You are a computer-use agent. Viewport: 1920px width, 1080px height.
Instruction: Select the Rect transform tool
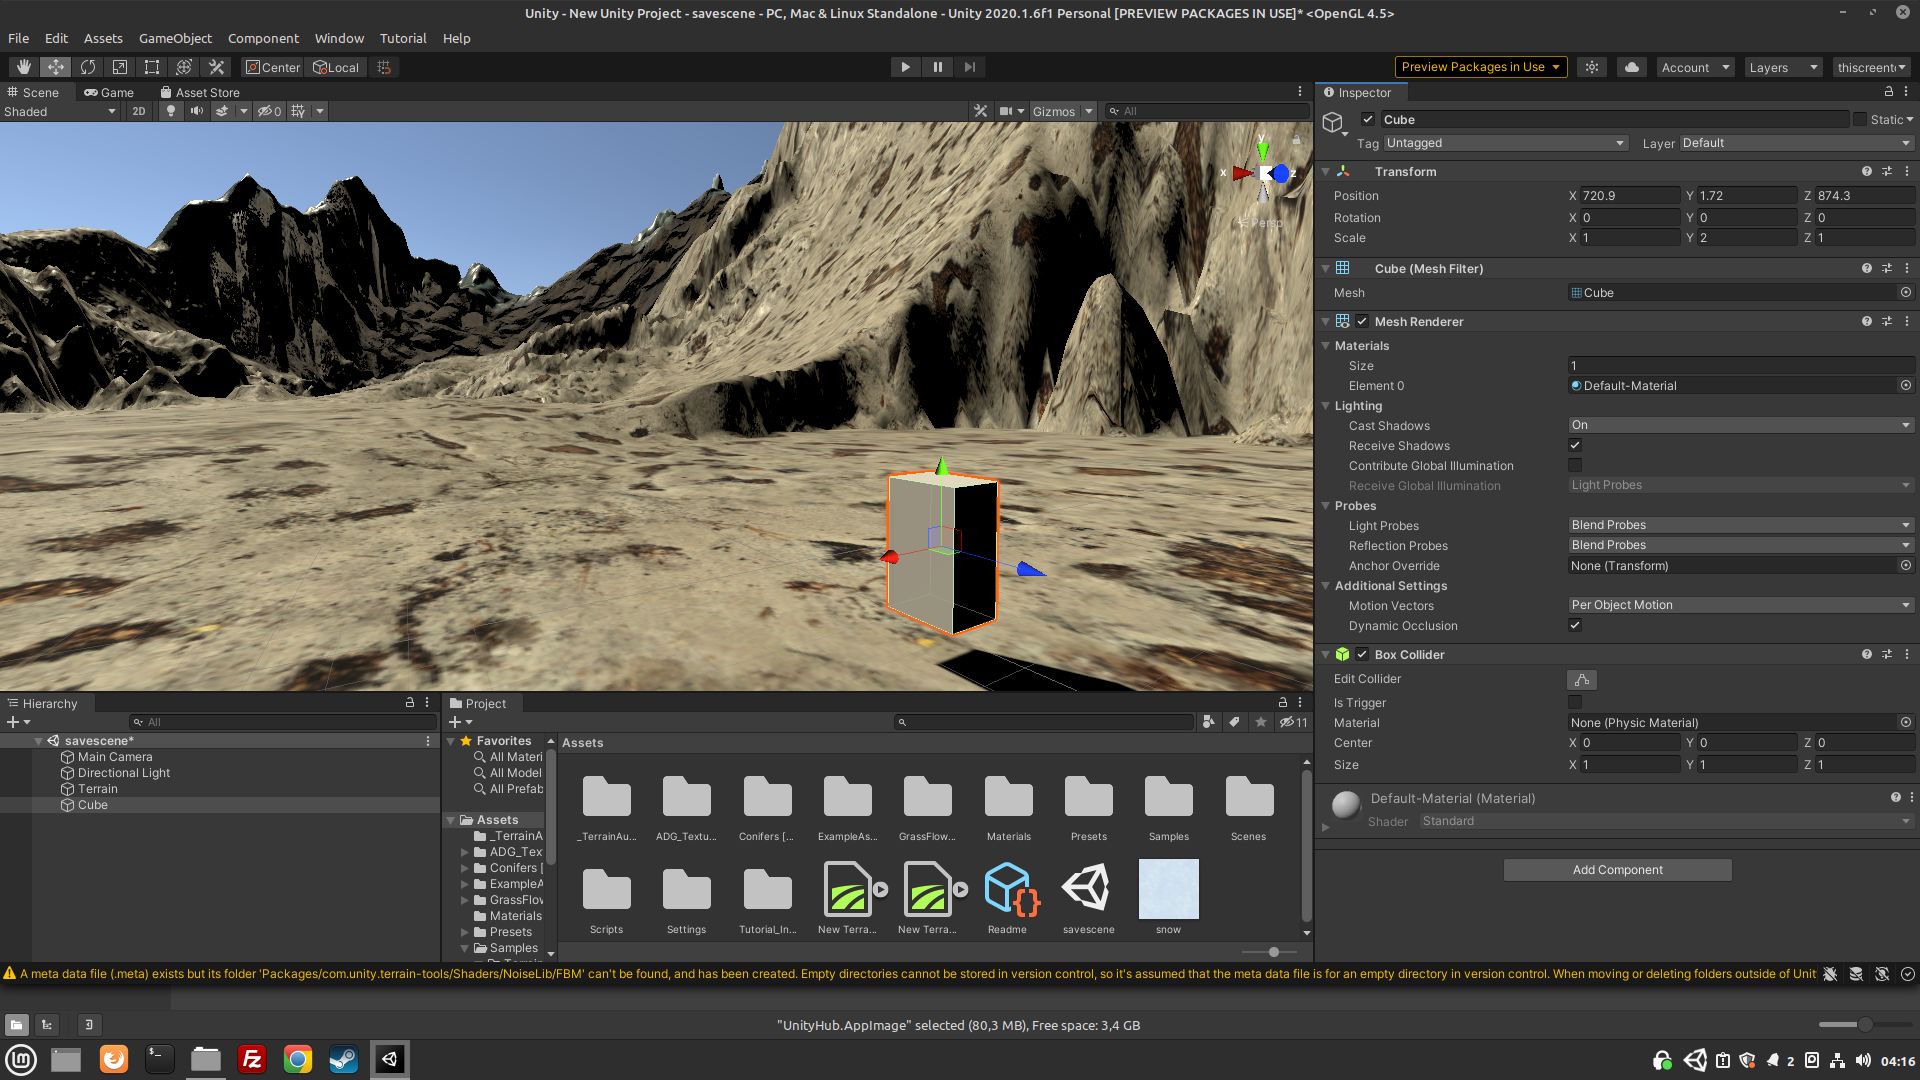(x=152, y=67)
